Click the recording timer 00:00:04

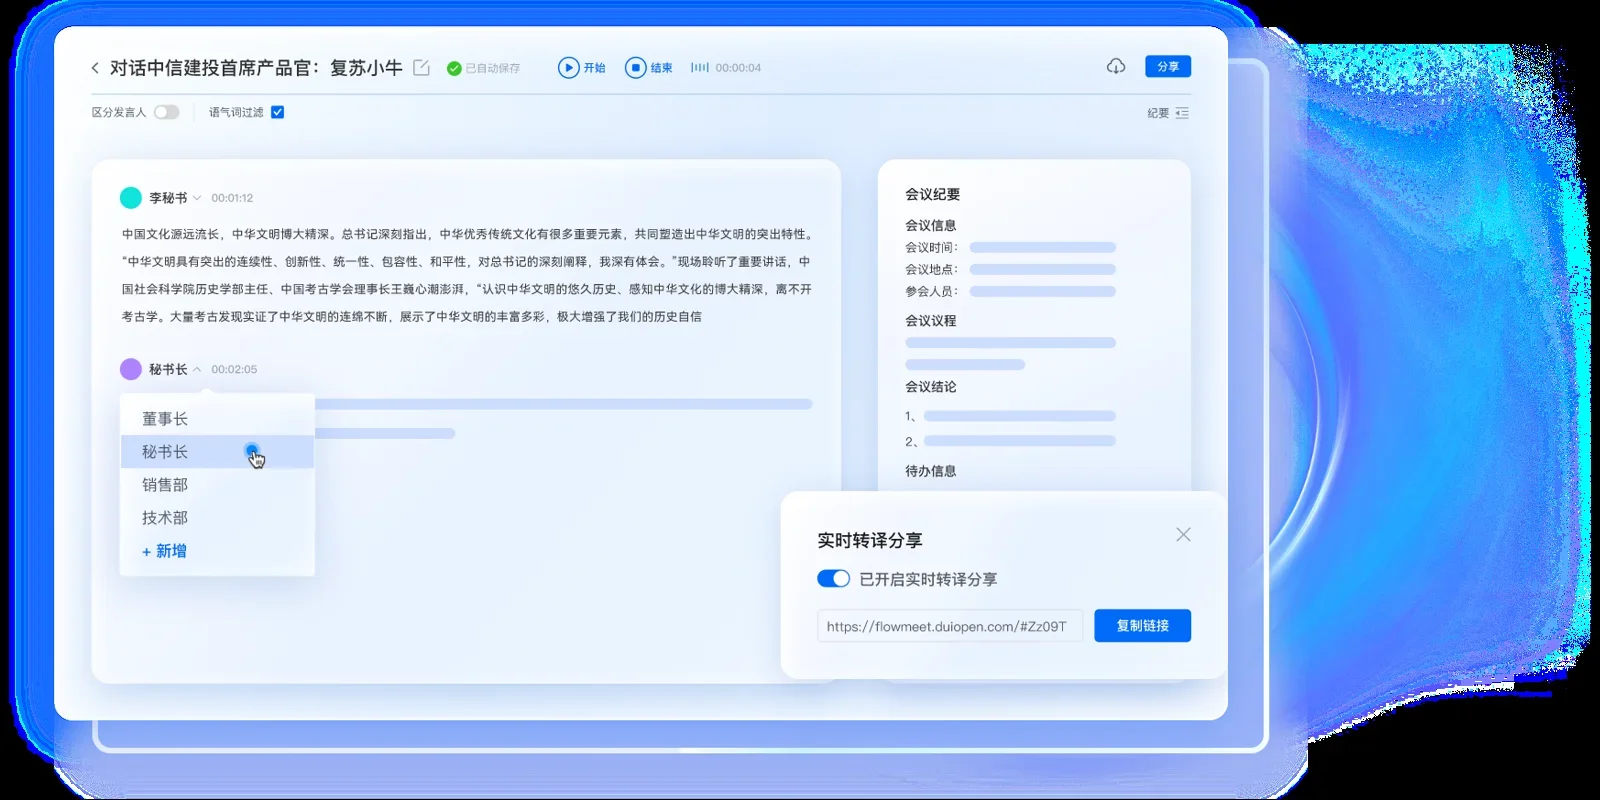(738, 68)
